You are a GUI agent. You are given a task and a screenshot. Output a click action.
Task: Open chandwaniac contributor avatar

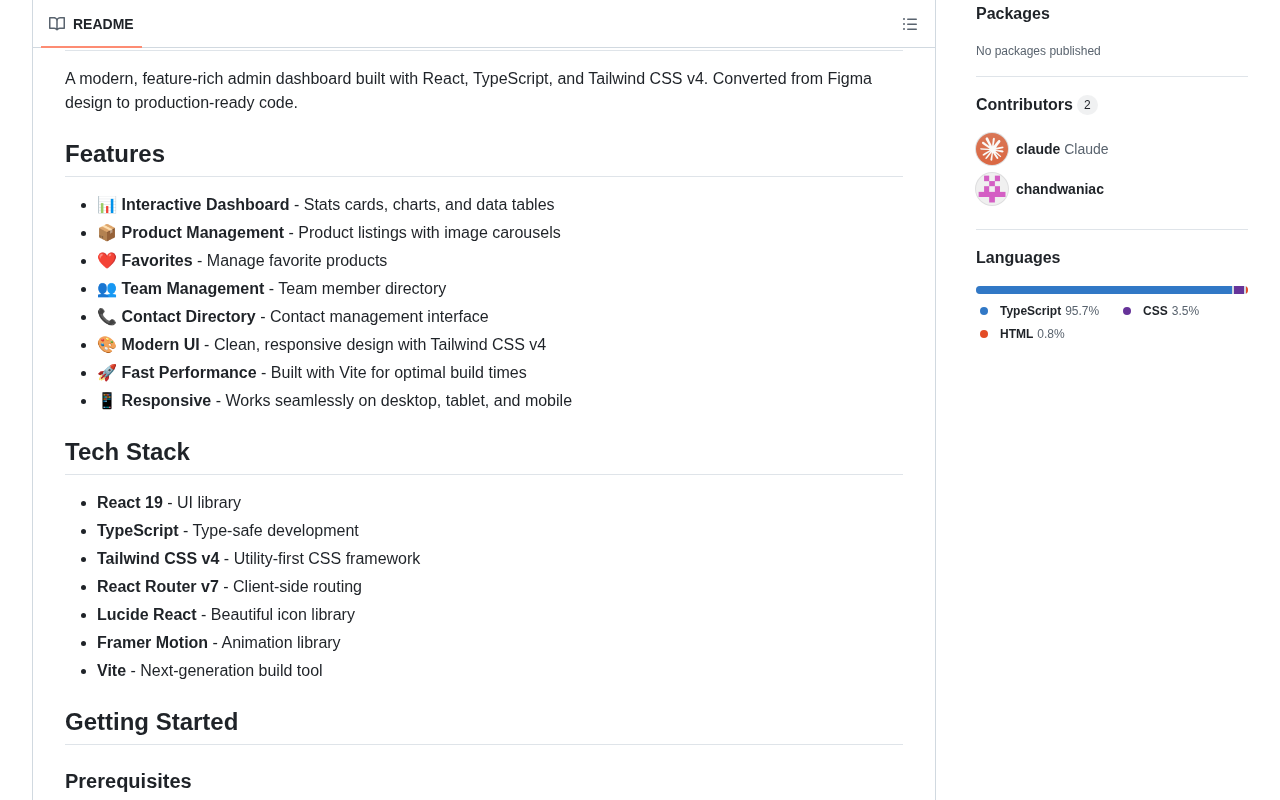coord(992,189)
